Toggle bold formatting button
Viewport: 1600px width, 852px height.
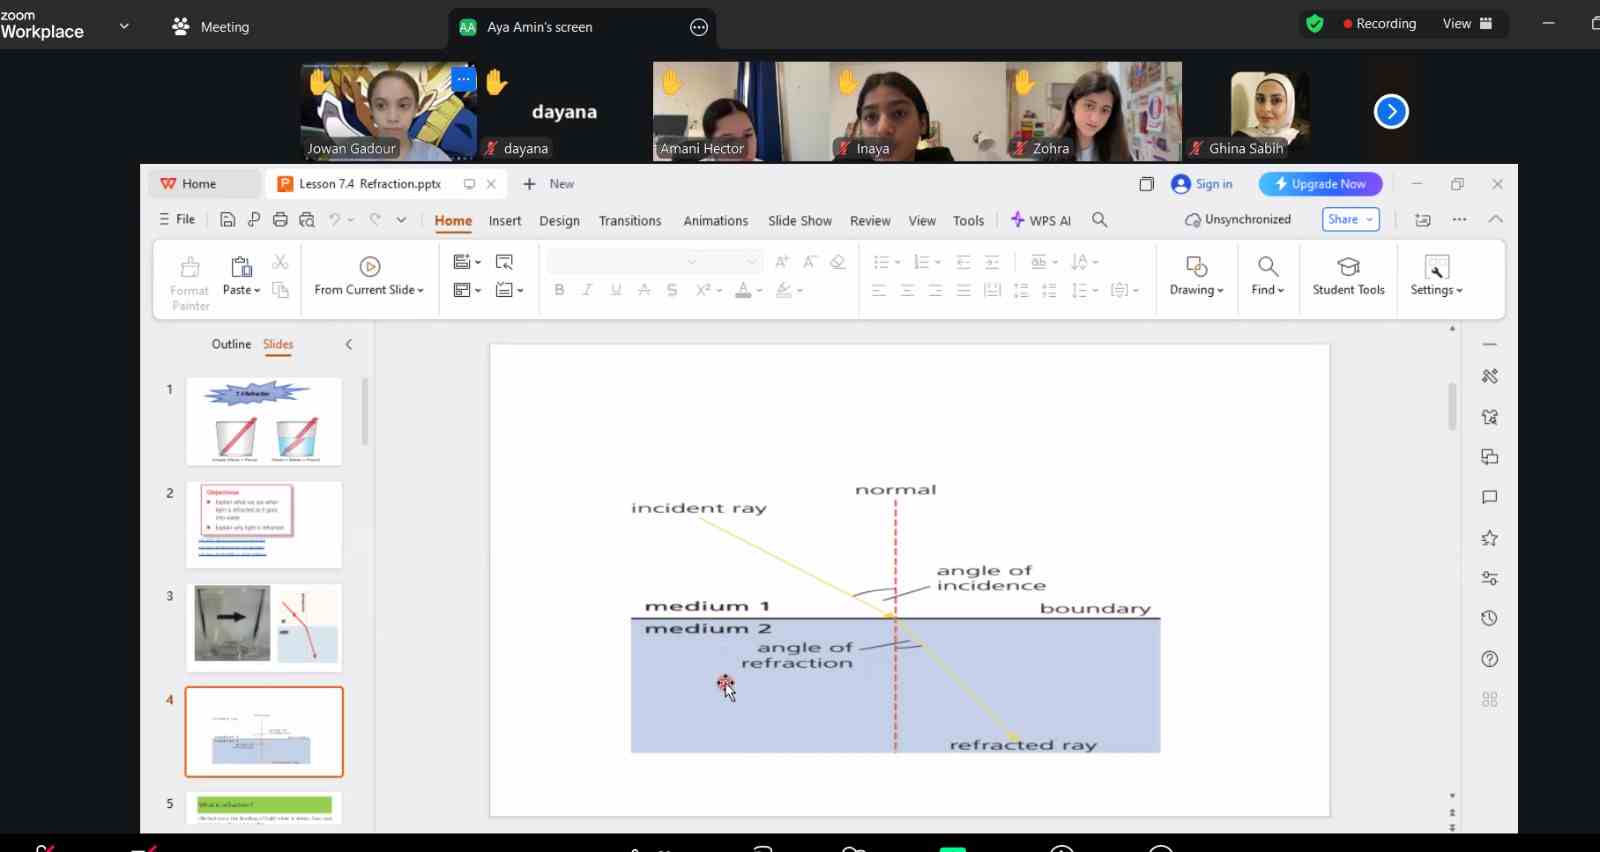(x=559, y=290)
